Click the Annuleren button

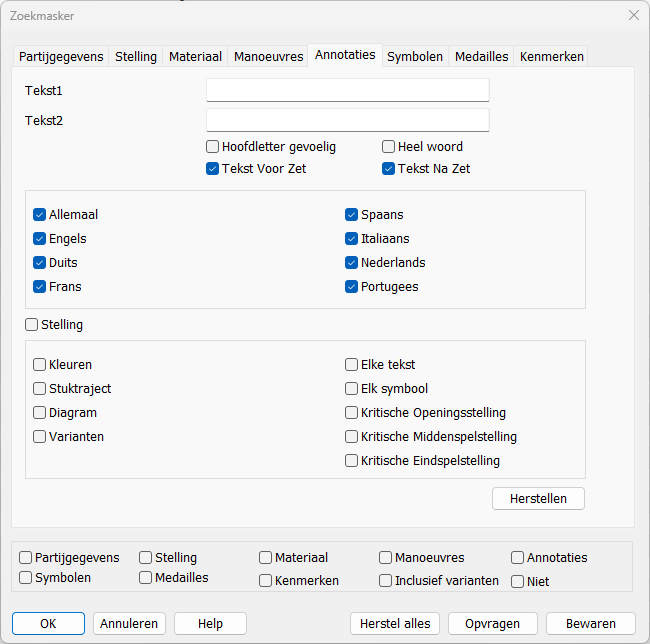click(x=129, y=623)
